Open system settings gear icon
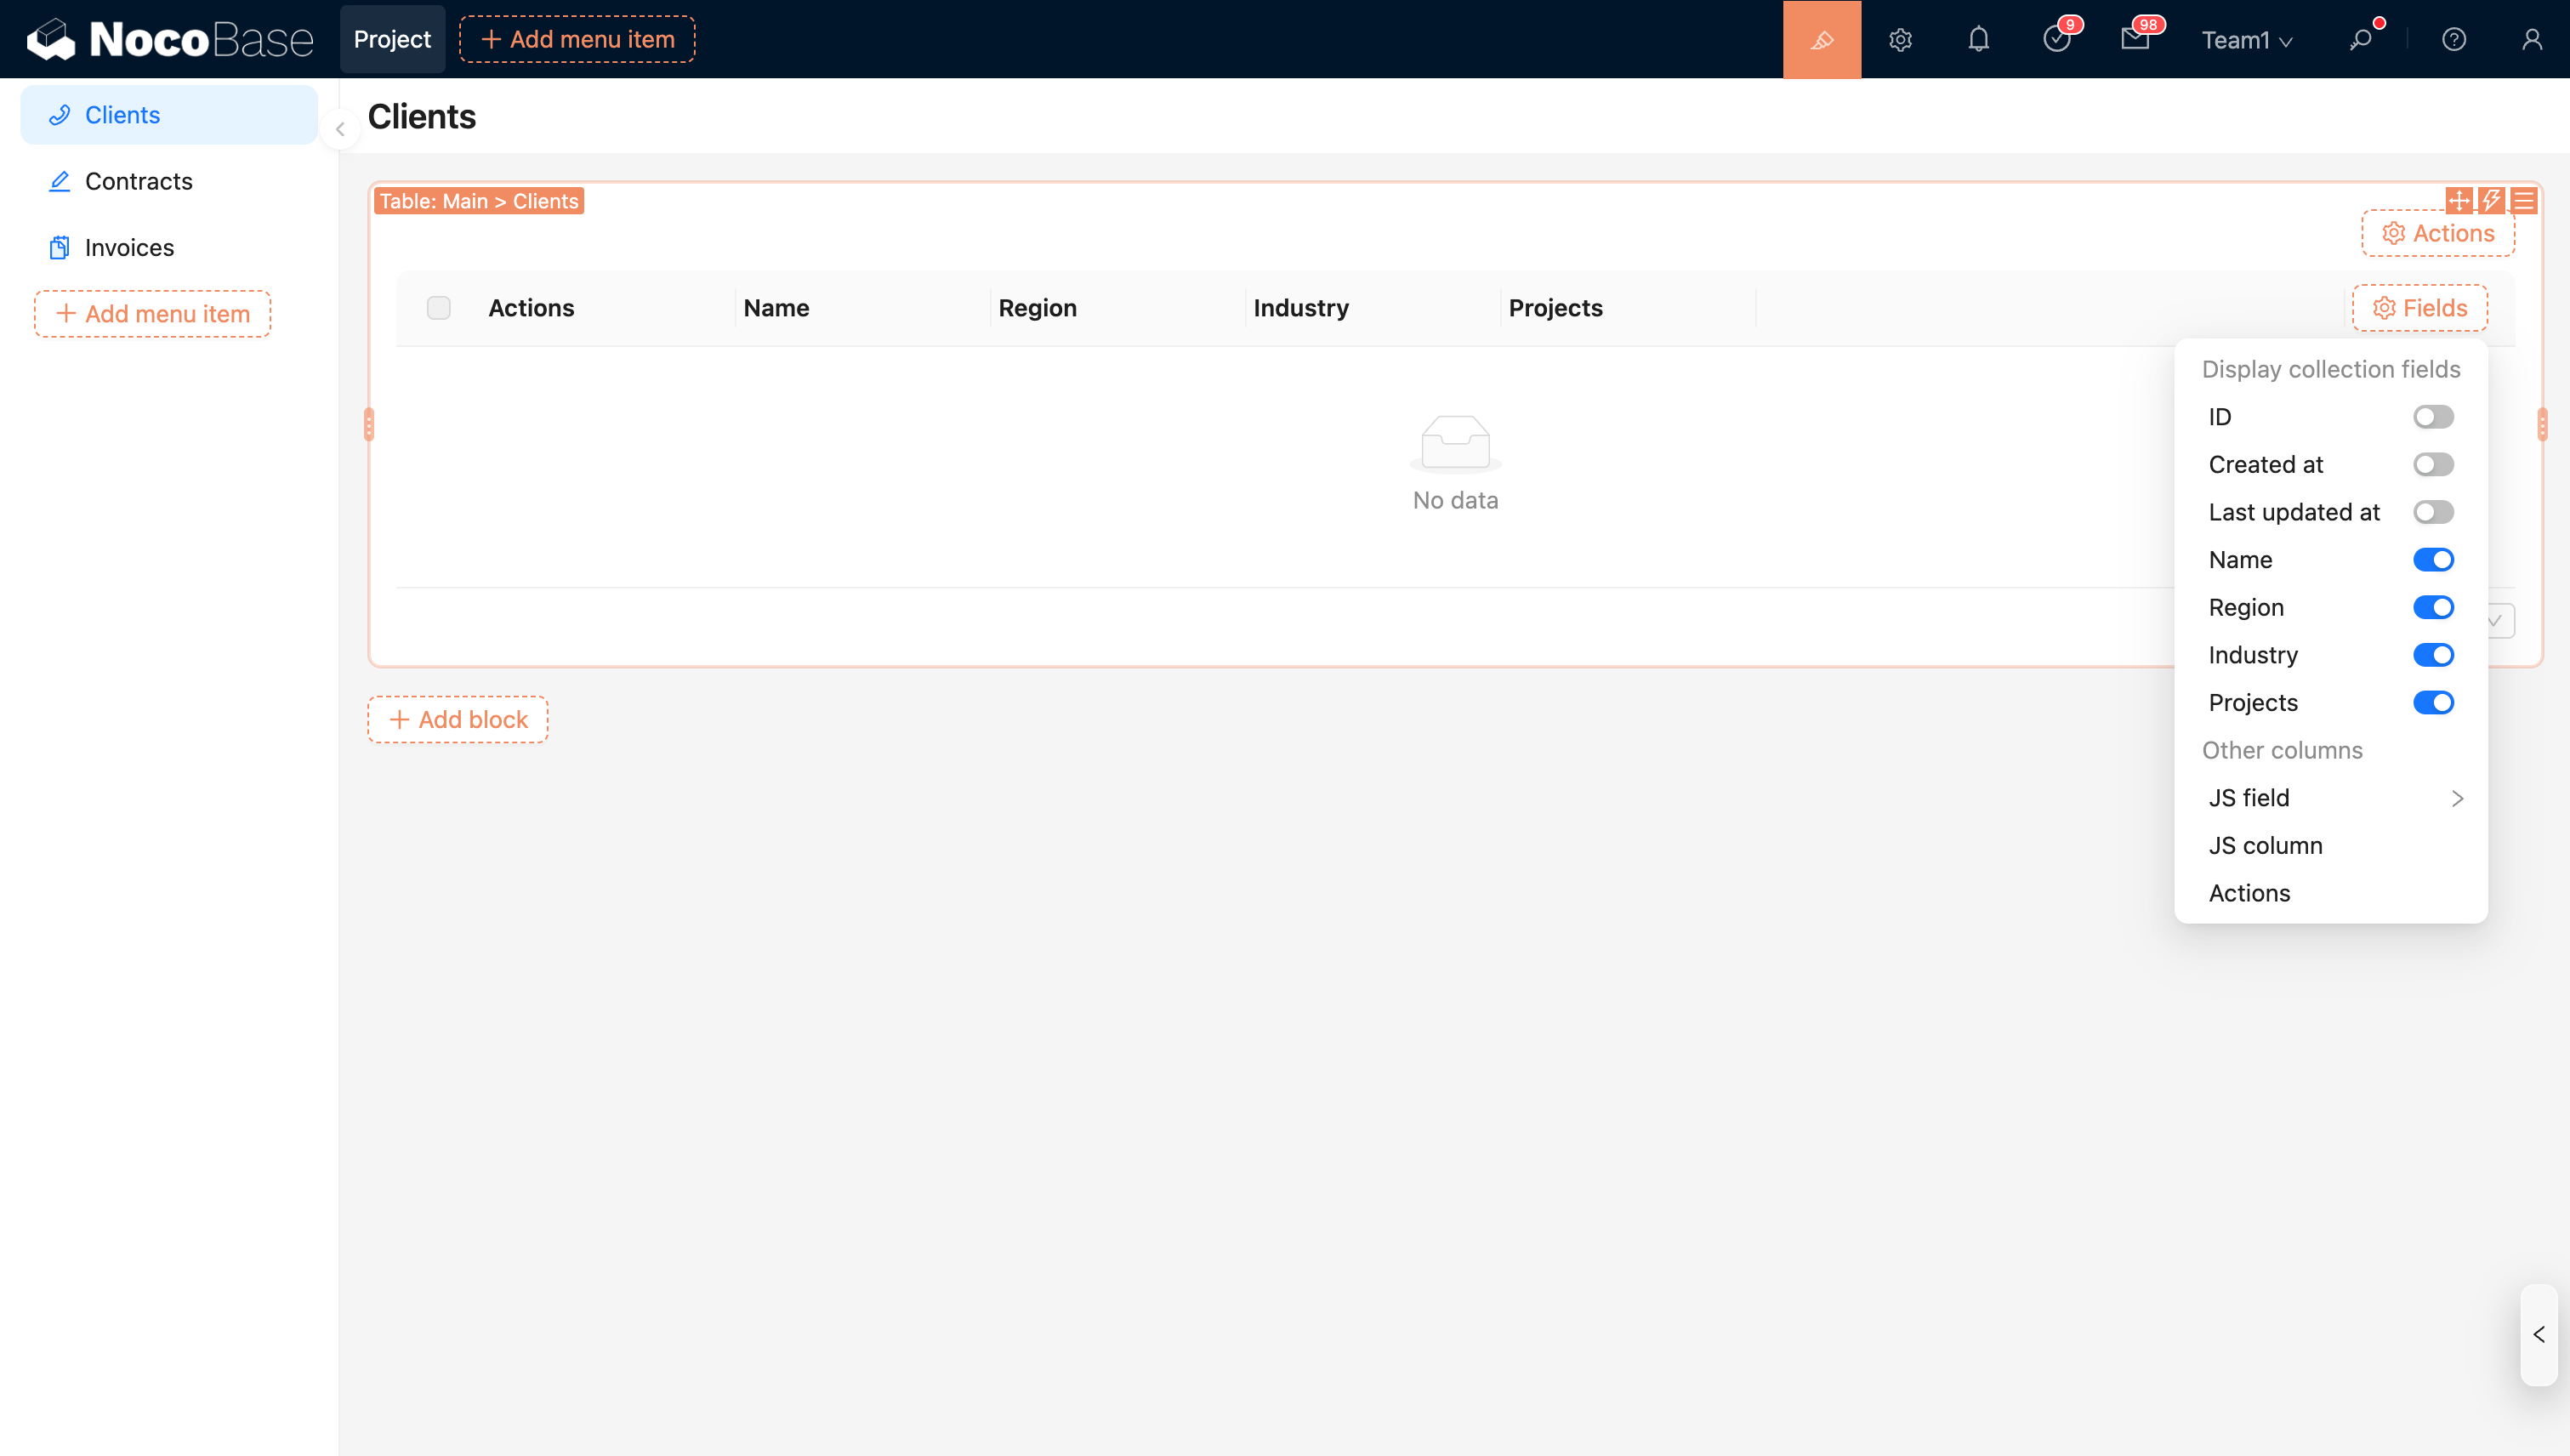Viewport: 2570px width, 1456px height. 1900,39
